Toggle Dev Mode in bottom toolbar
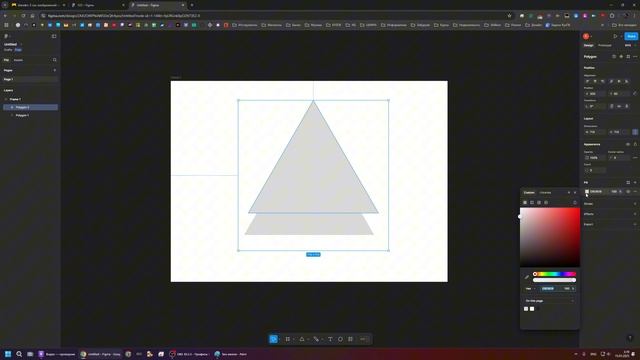This screenshot has width=640, height=360. [363, 339]
